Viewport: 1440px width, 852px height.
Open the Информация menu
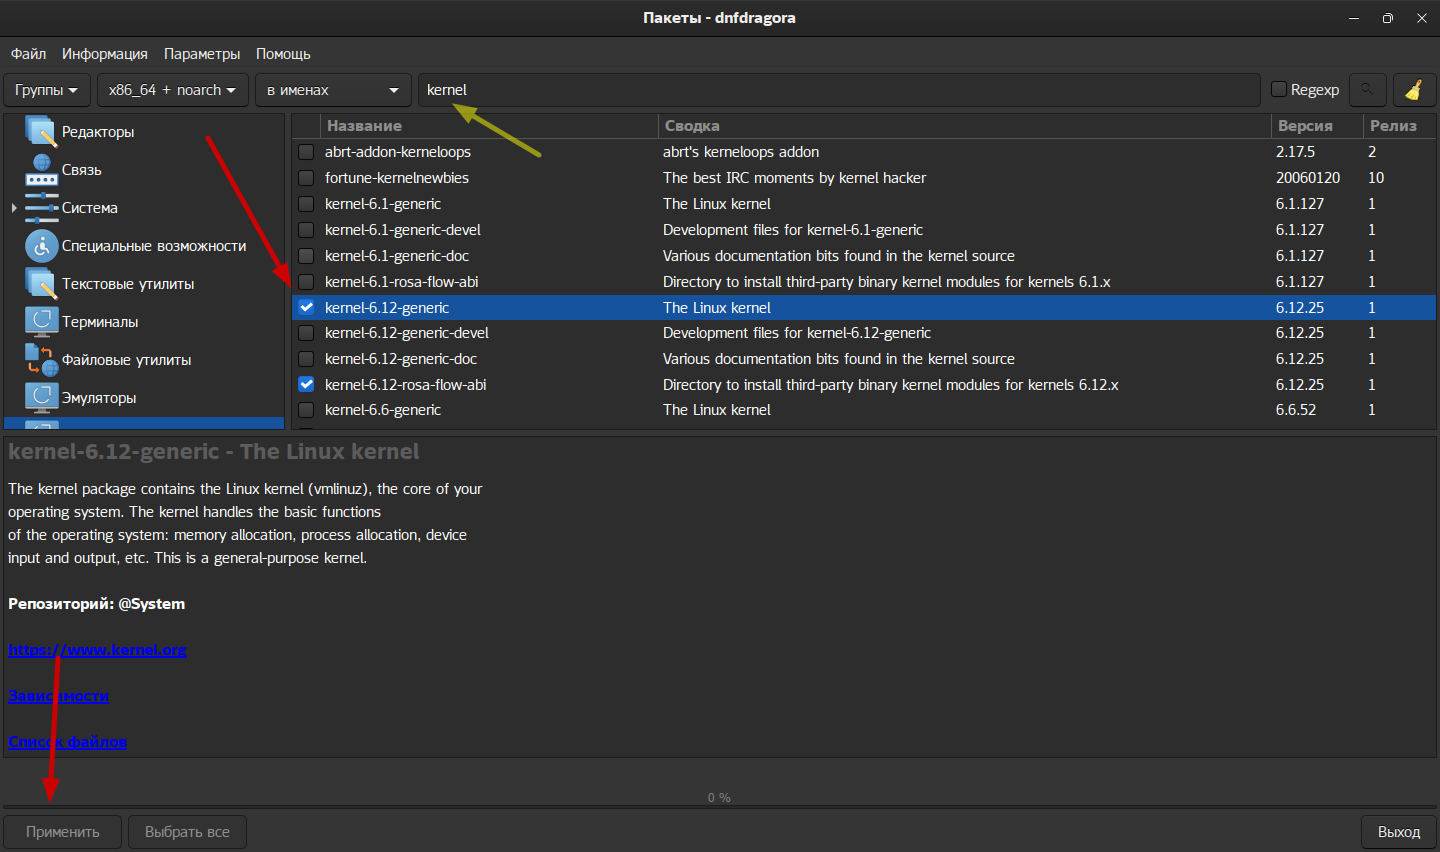click(x=104, y=54)
